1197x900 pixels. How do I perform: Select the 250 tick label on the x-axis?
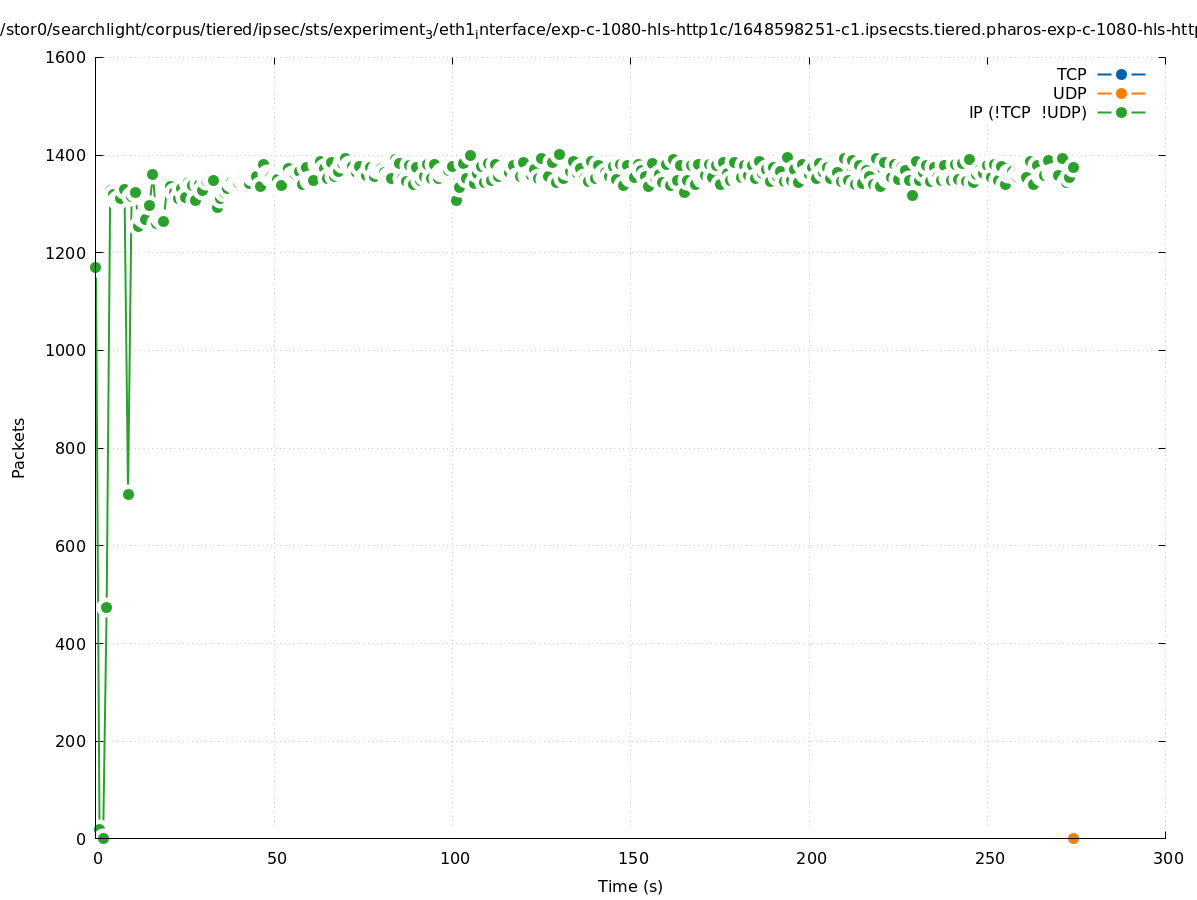pyautogui.click(x=989, y=858)
